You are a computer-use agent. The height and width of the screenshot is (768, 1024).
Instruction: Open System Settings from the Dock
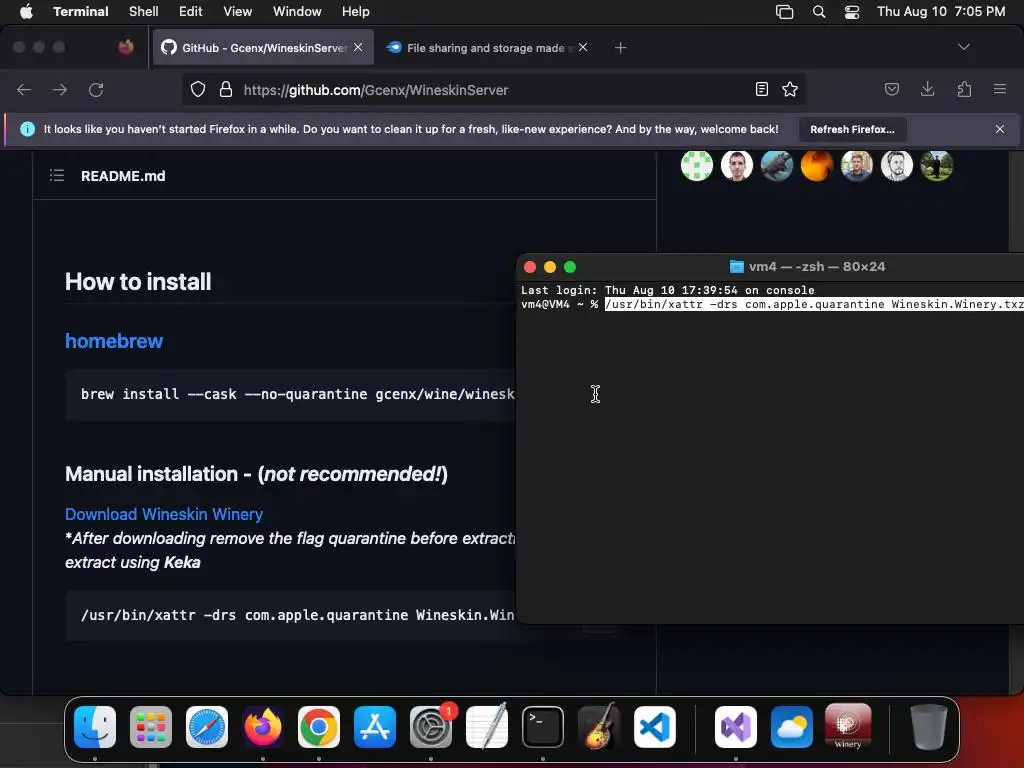[x=431, y=727]
